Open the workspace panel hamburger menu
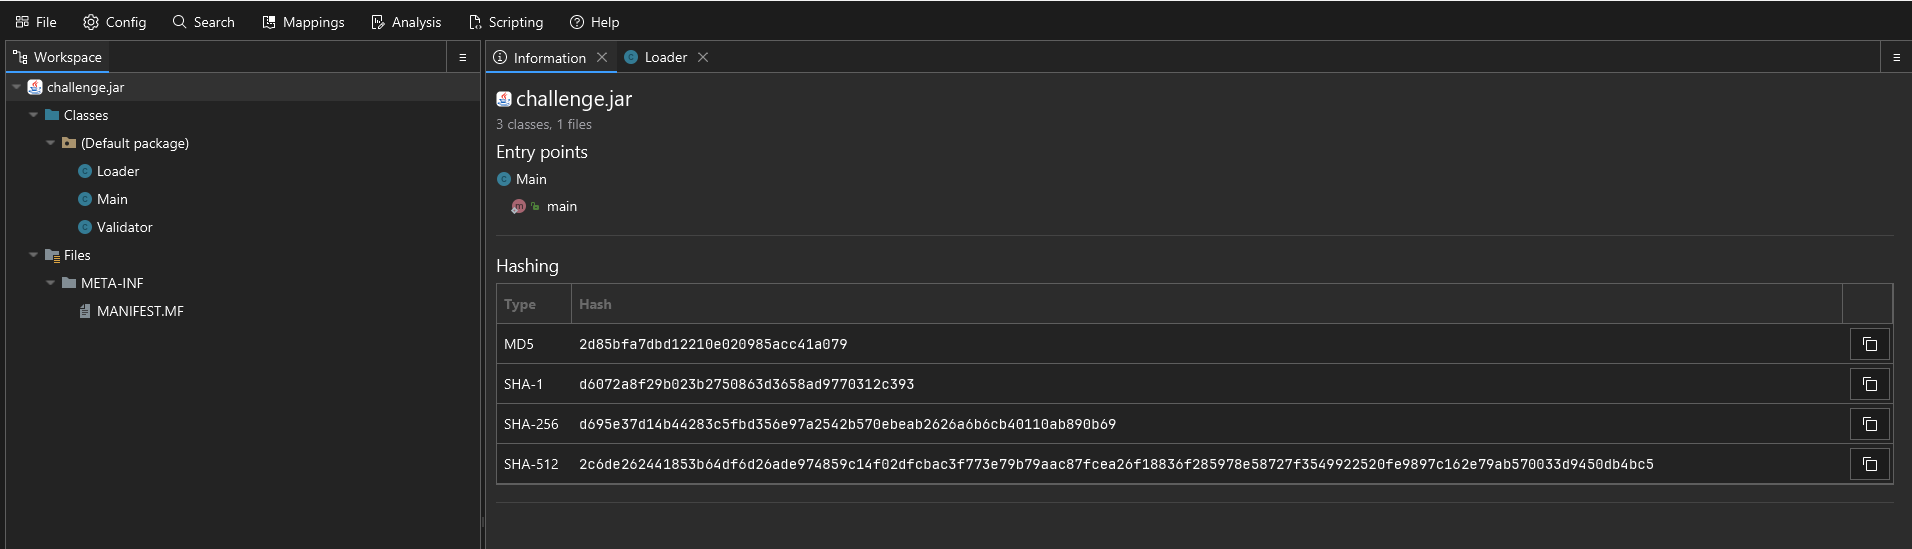 (x=462, y=58)
